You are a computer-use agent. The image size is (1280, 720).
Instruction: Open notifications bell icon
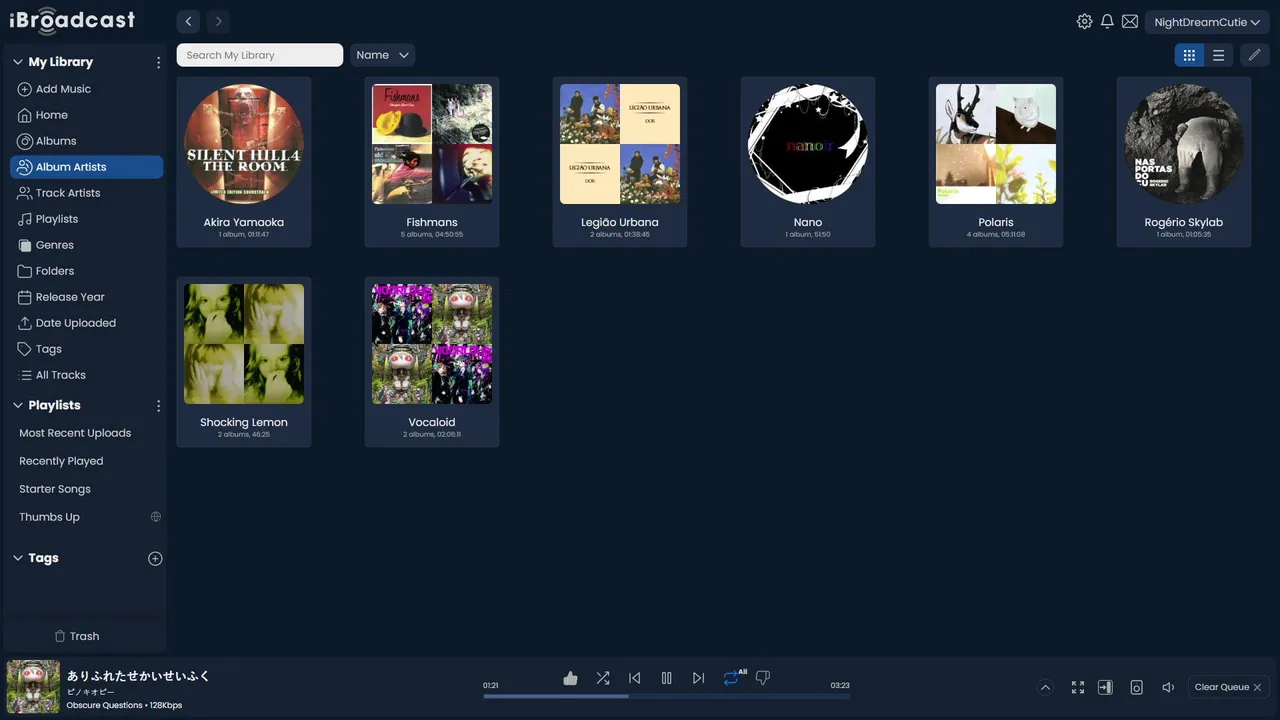1107,21
